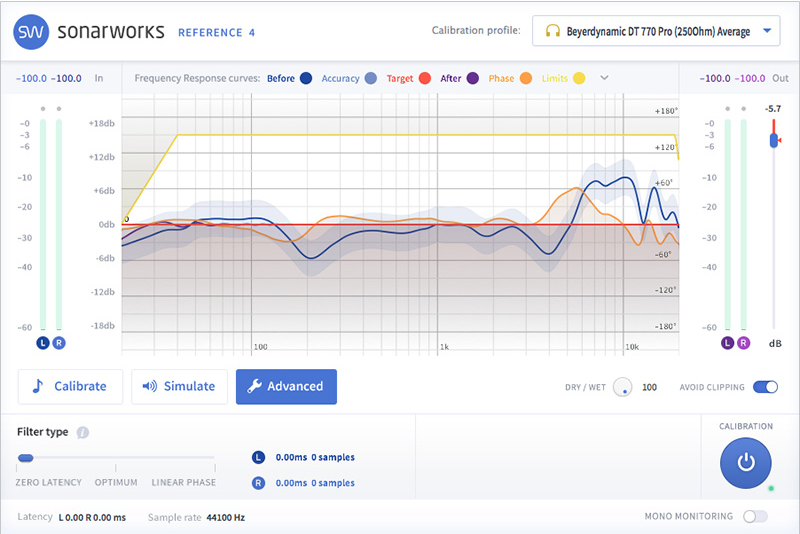Click the wrench Advanced icon

point(254,386)
